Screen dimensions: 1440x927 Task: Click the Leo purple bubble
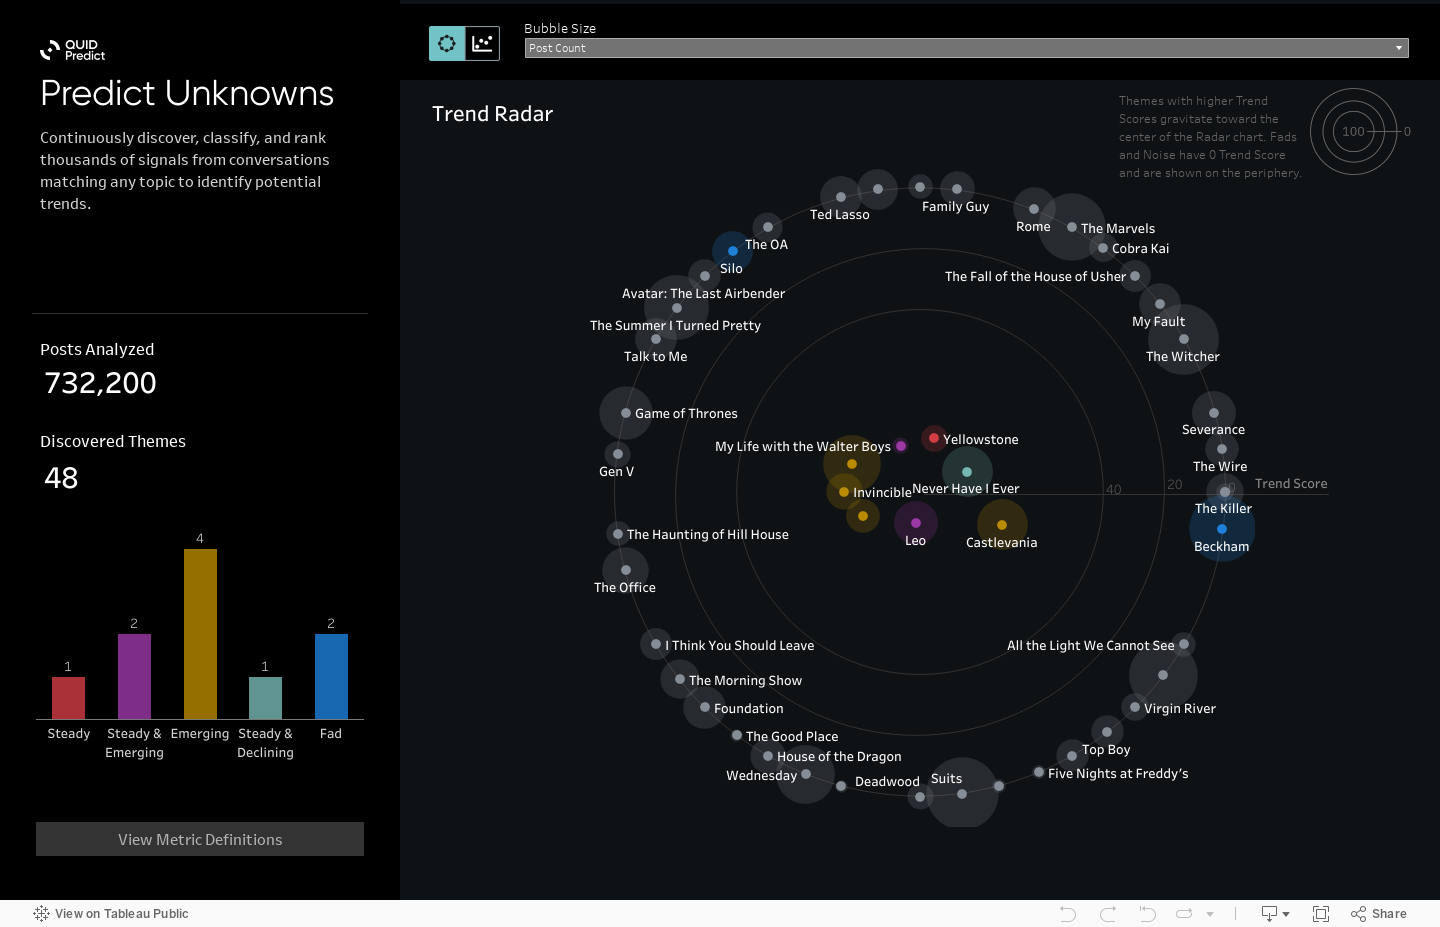tap(916, 523)
